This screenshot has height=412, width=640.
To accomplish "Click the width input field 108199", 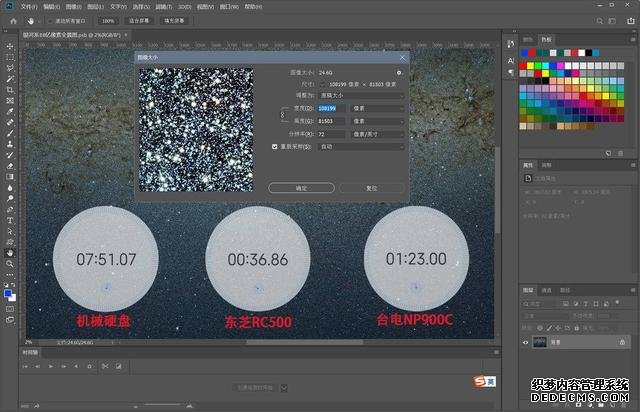I will tap(331, 108).
